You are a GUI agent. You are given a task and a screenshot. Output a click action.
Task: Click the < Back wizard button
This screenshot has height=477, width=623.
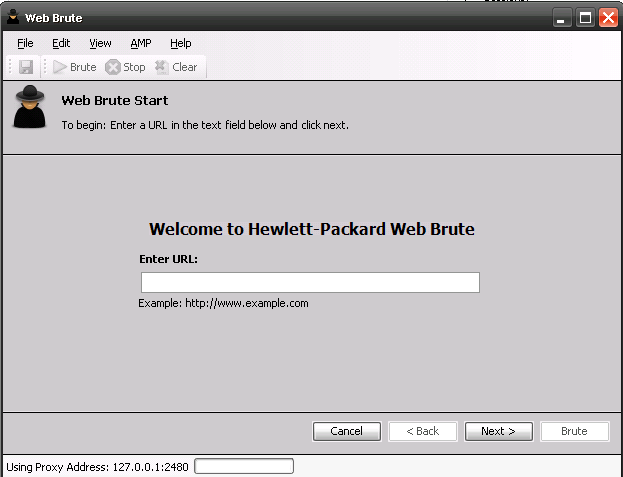pyautogui.click(x=423, y=431)
